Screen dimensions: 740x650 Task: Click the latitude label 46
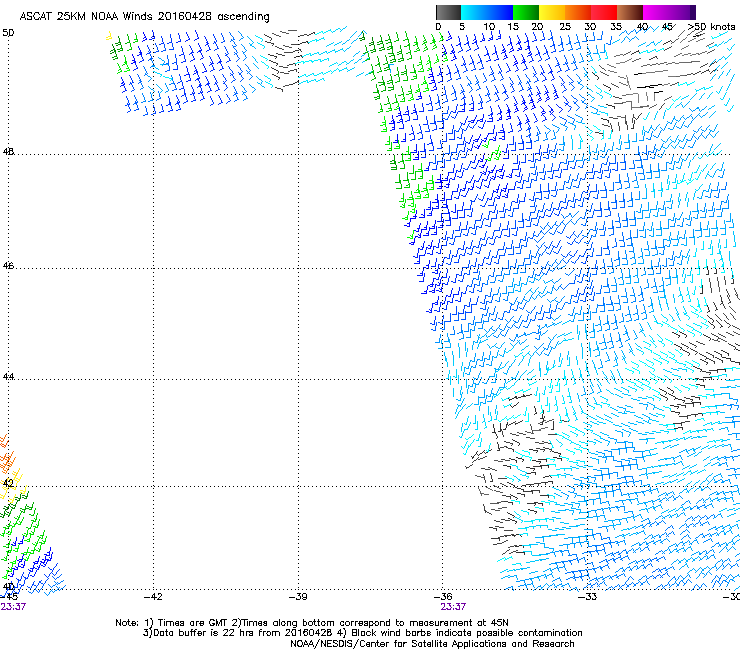(x=8, y=266)
